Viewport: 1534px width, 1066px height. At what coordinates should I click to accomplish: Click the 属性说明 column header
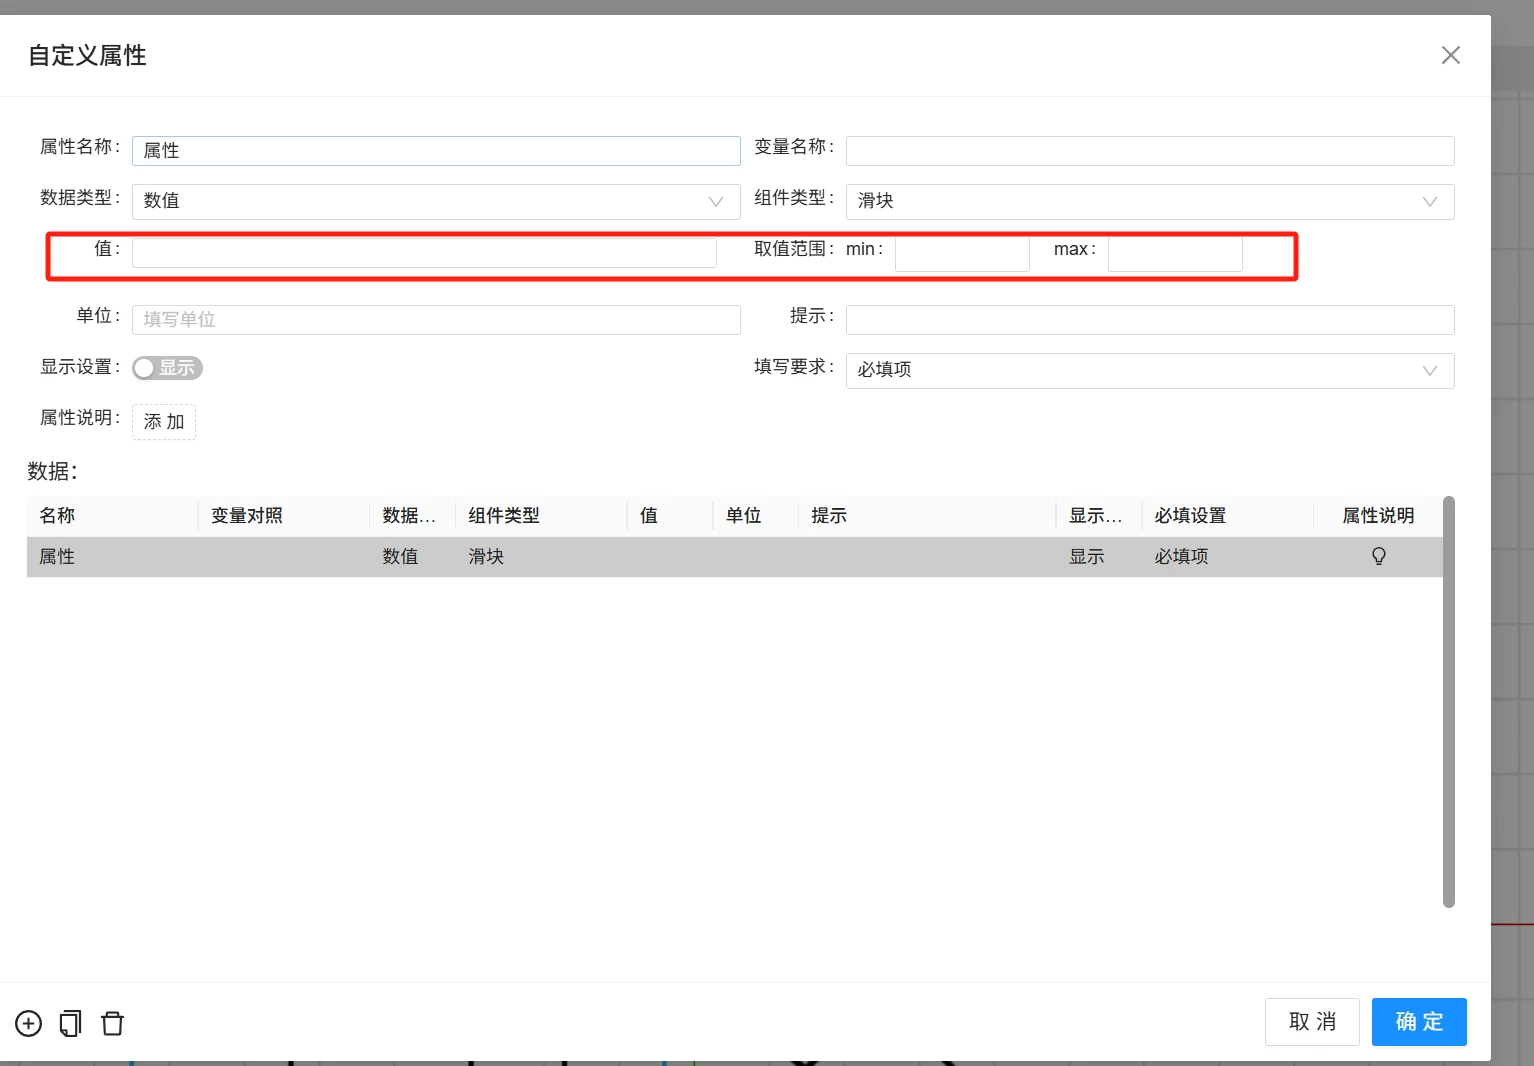(1378, 516)
